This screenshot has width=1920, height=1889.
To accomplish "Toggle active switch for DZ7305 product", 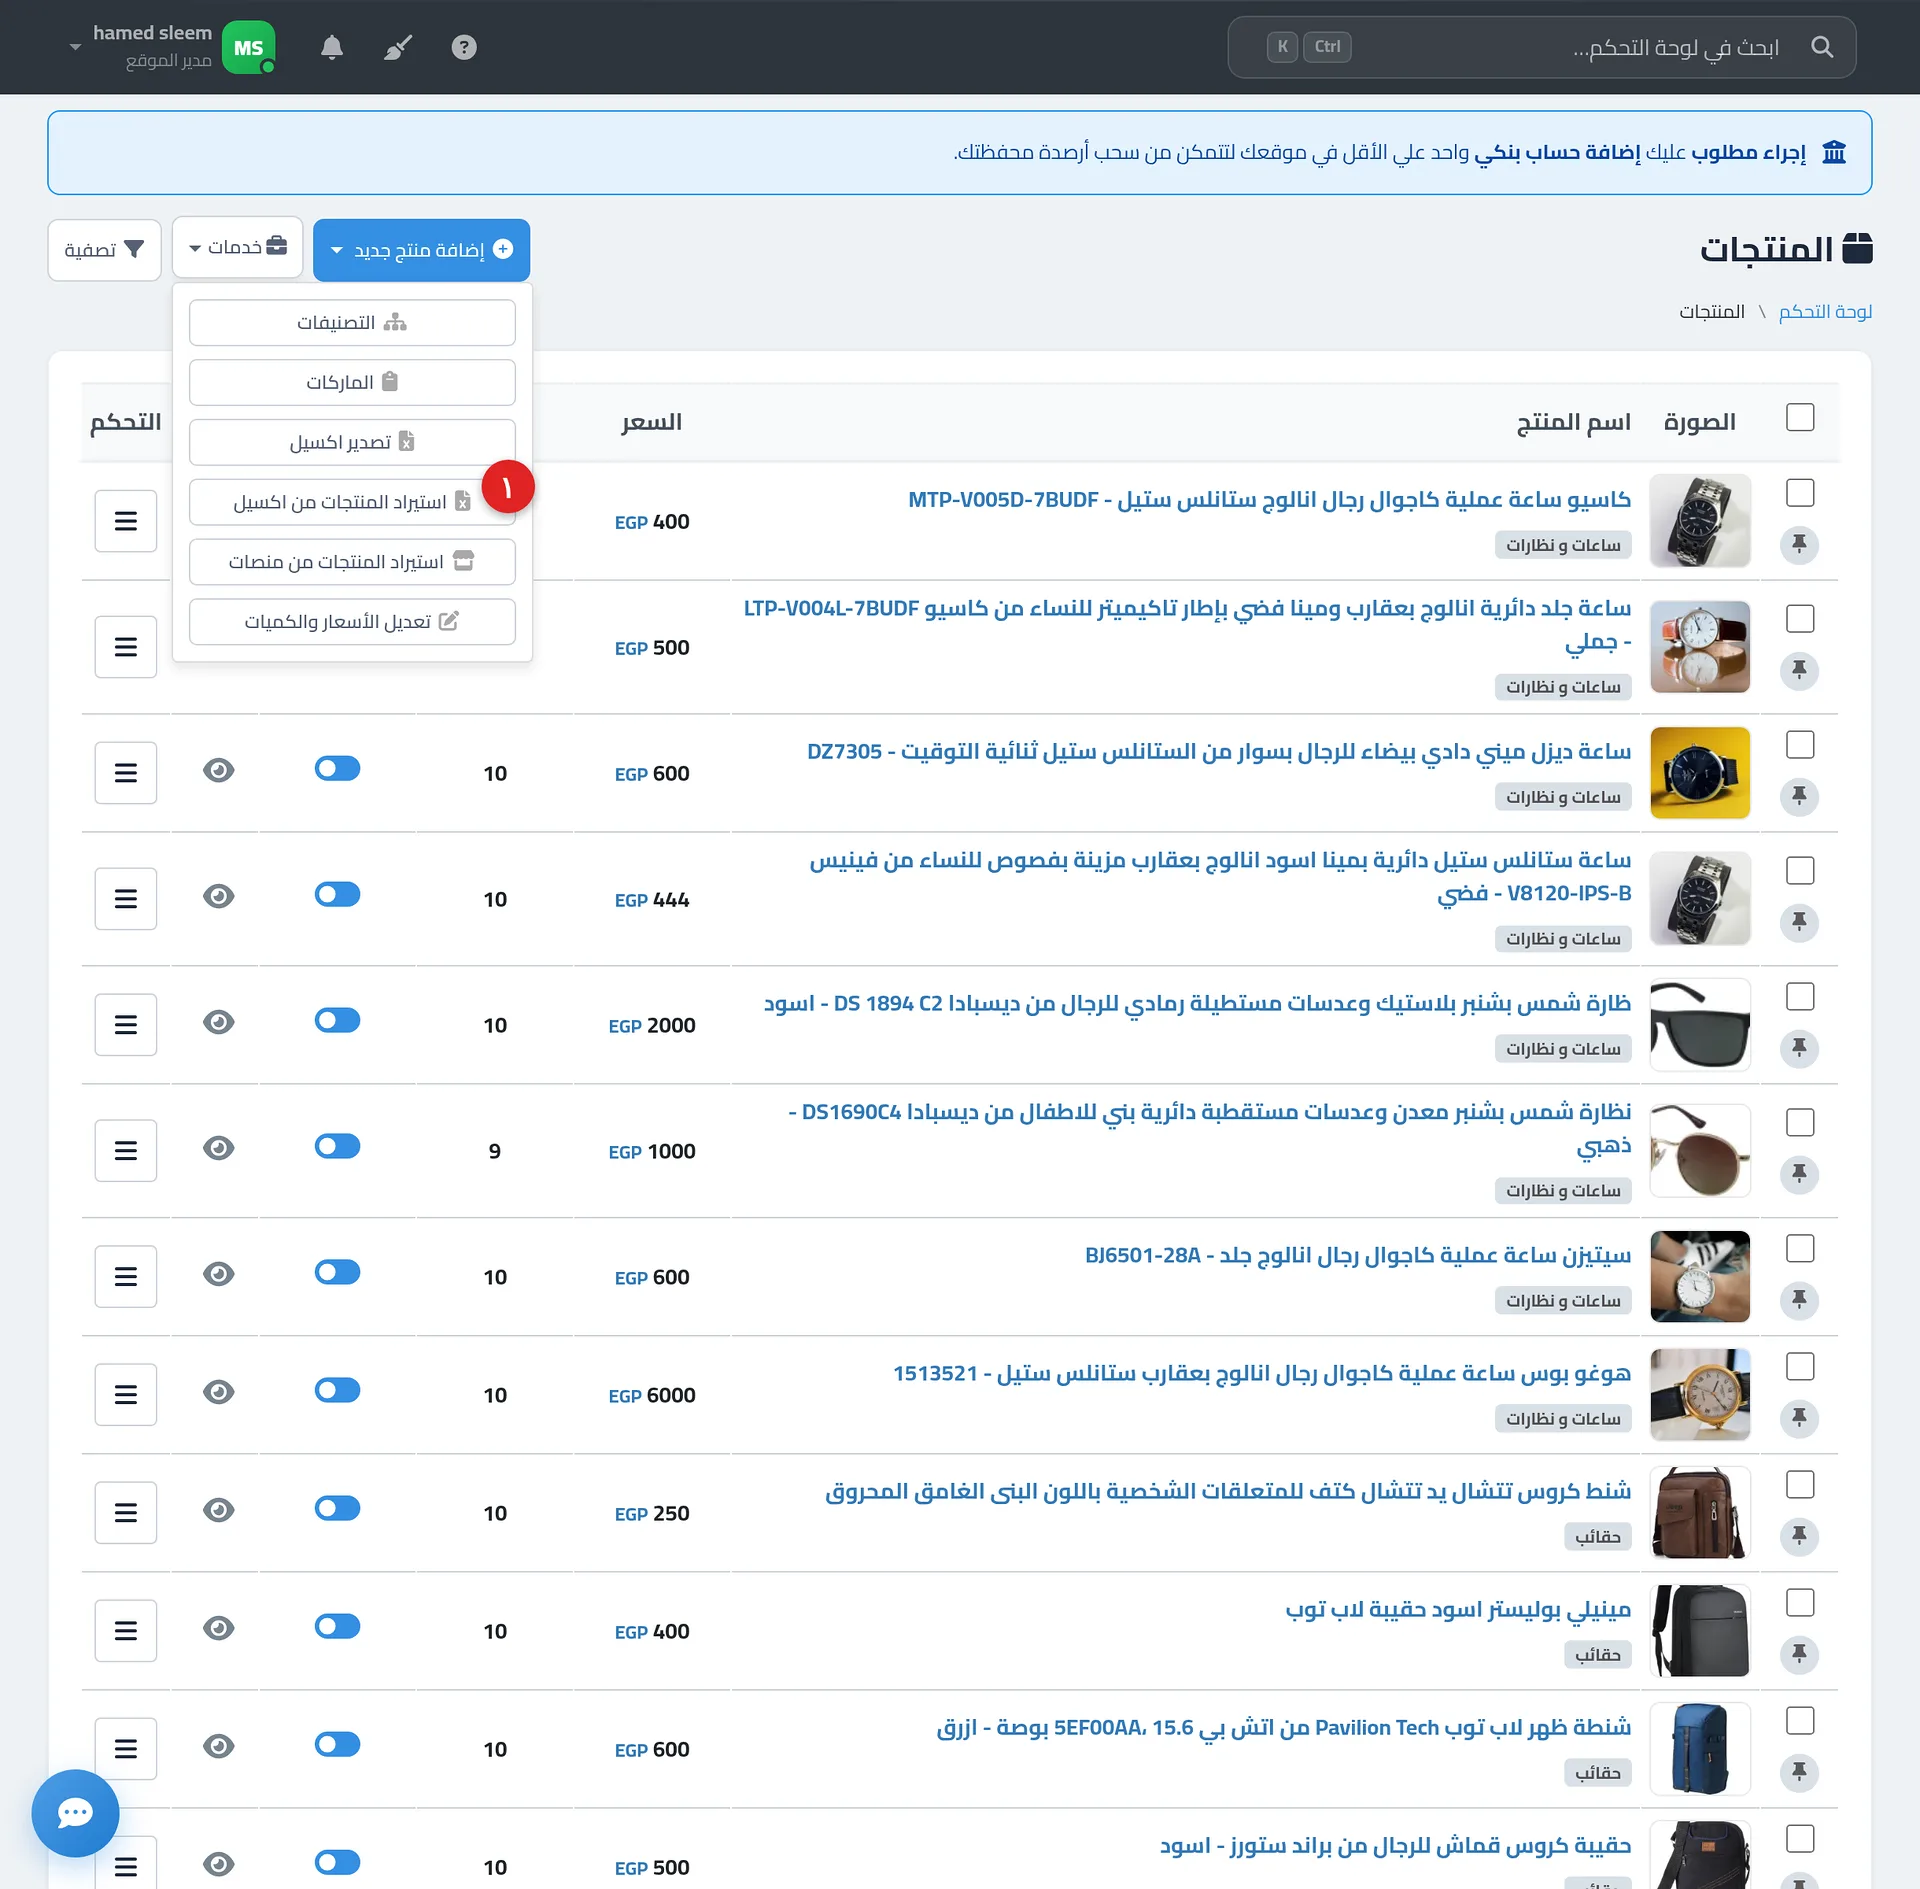I will click(337, 769).
